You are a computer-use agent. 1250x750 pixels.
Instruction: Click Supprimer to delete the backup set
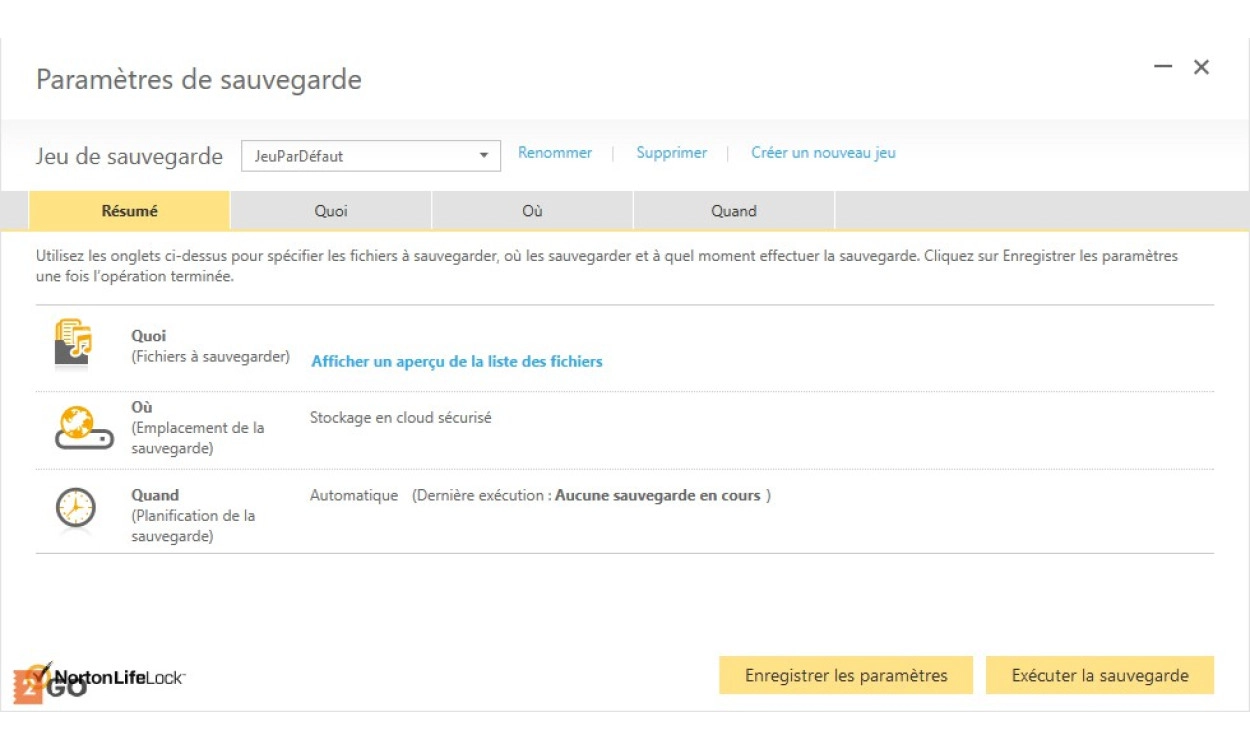[x=671, y=153]
